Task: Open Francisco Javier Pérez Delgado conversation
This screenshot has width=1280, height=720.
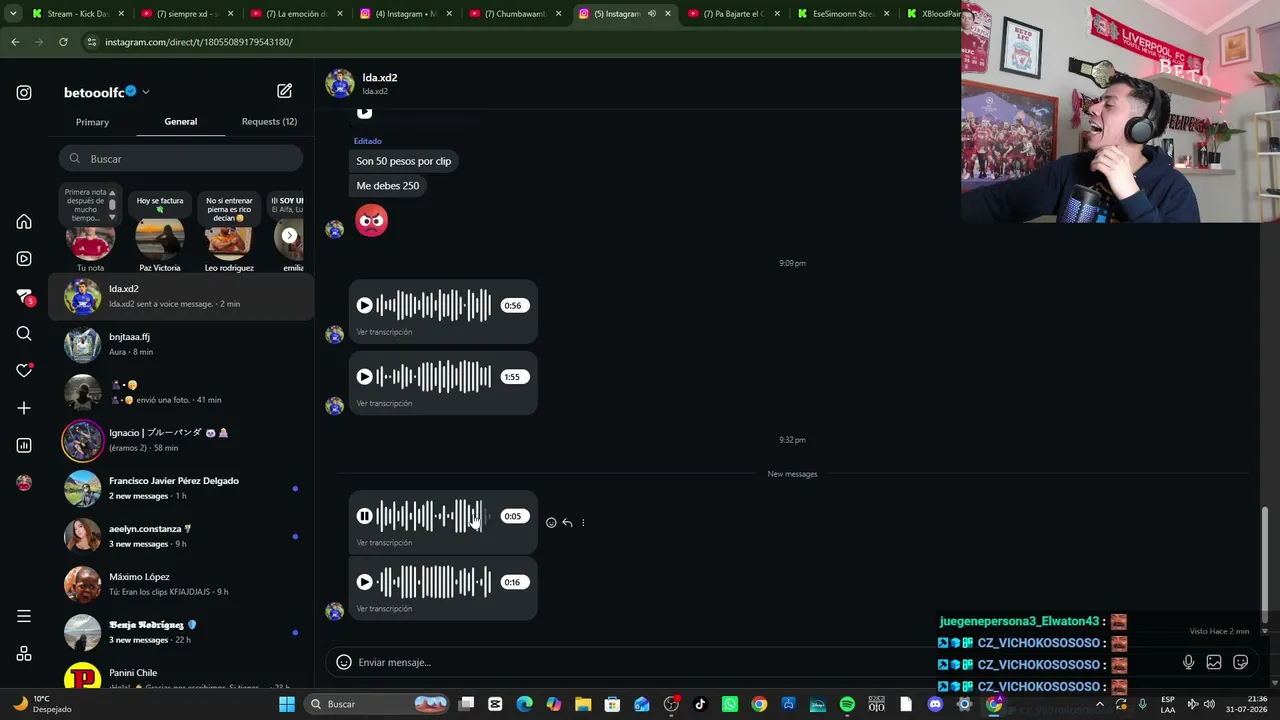Action: click(181, 488)
